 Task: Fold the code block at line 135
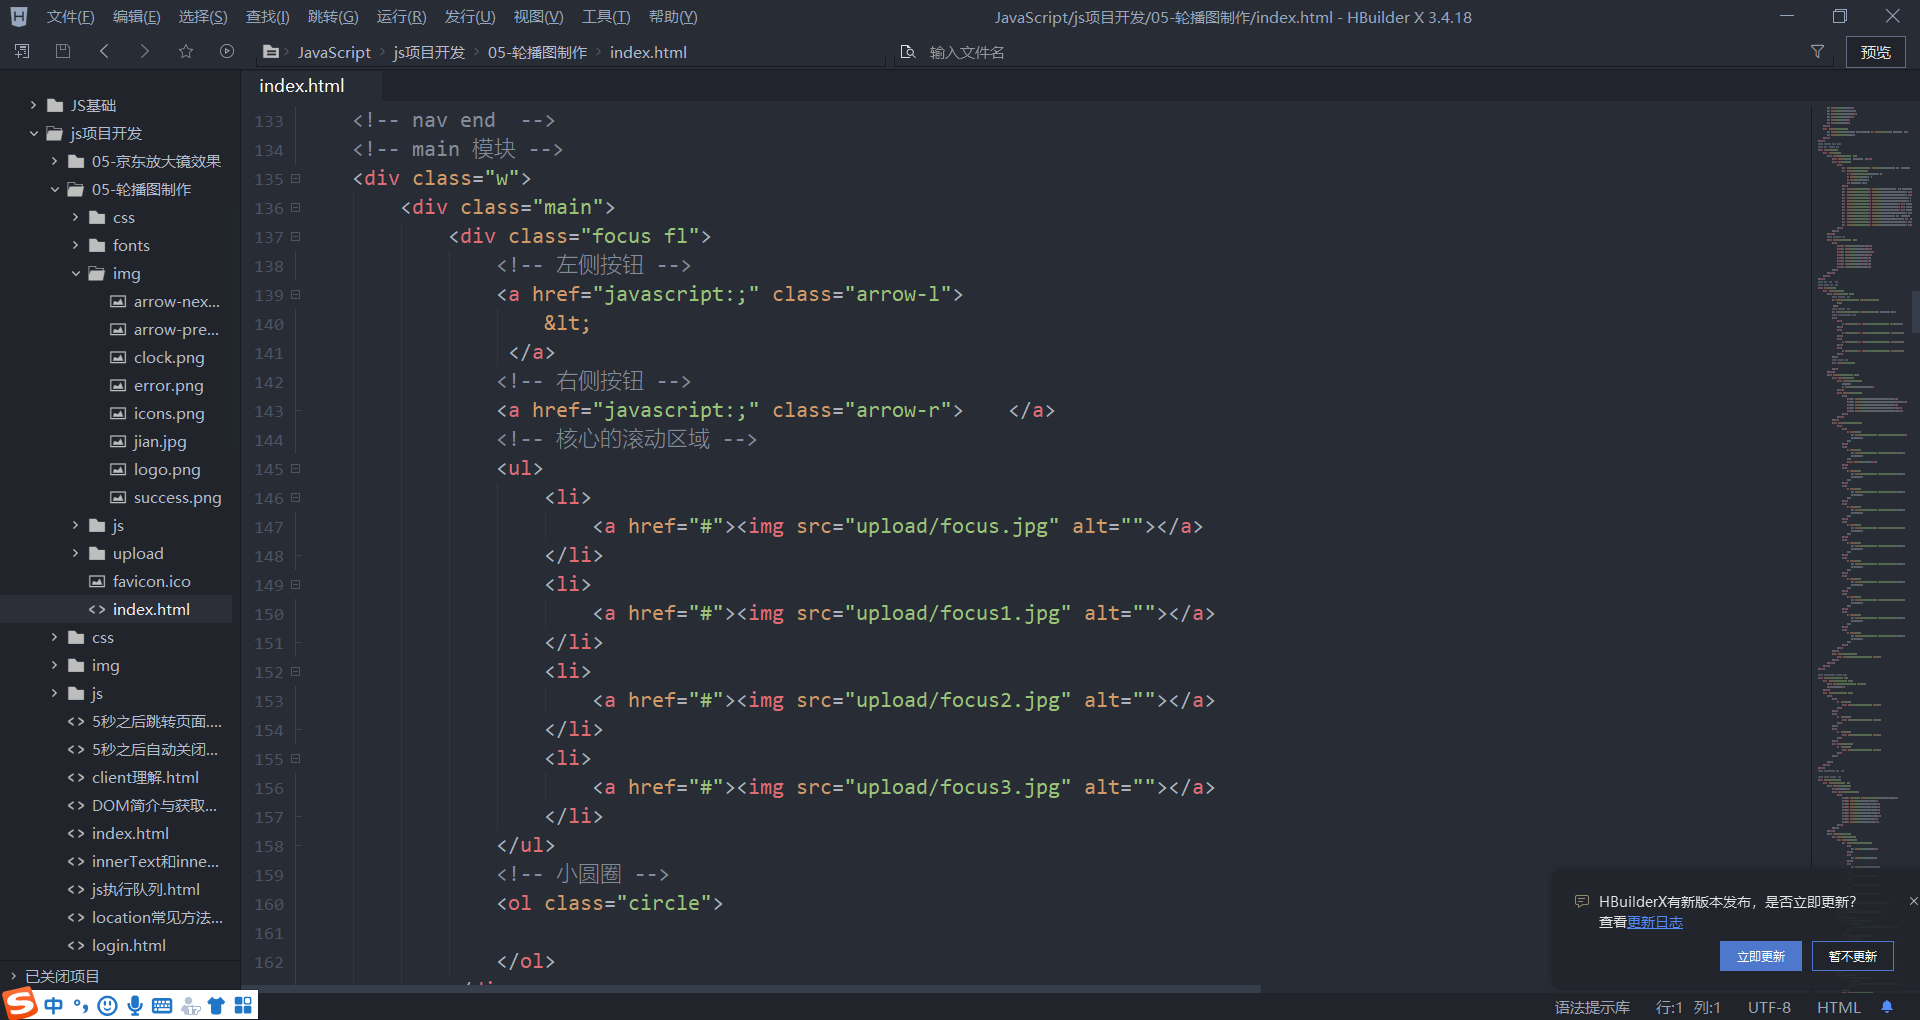point(295,179)
